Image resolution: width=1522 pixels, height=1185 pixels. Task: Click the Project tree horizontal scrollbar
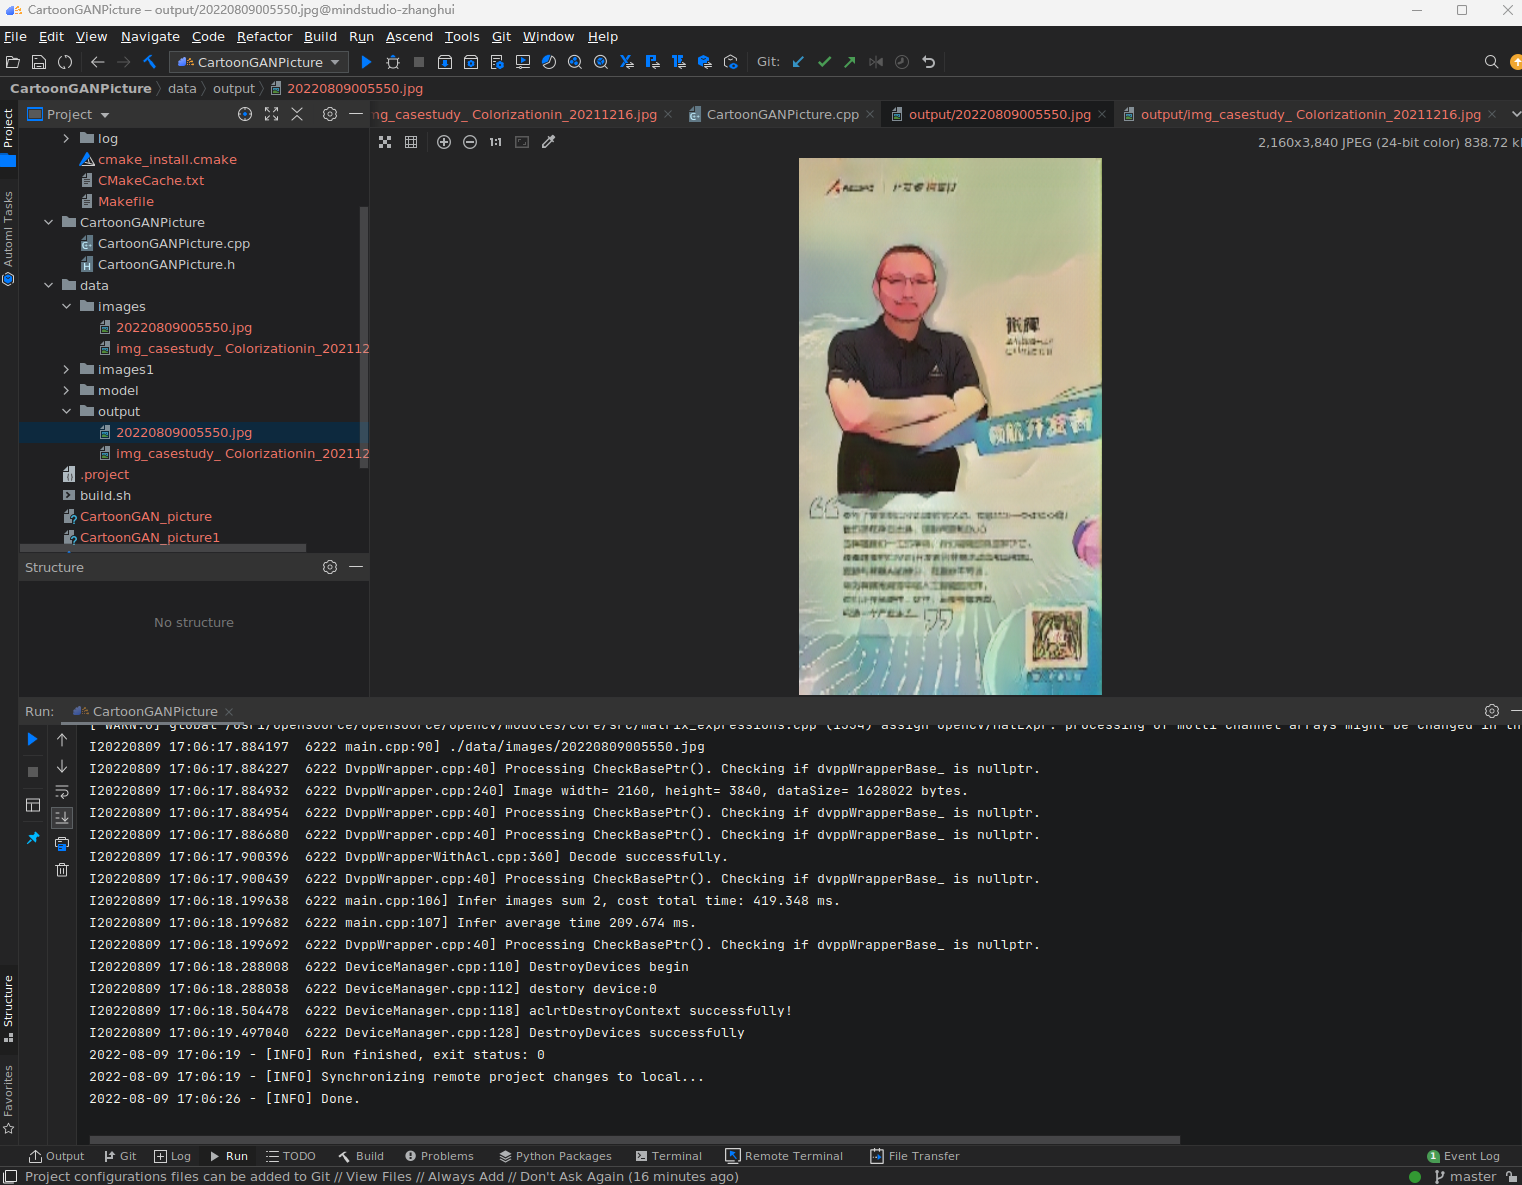tap(163, 548)
